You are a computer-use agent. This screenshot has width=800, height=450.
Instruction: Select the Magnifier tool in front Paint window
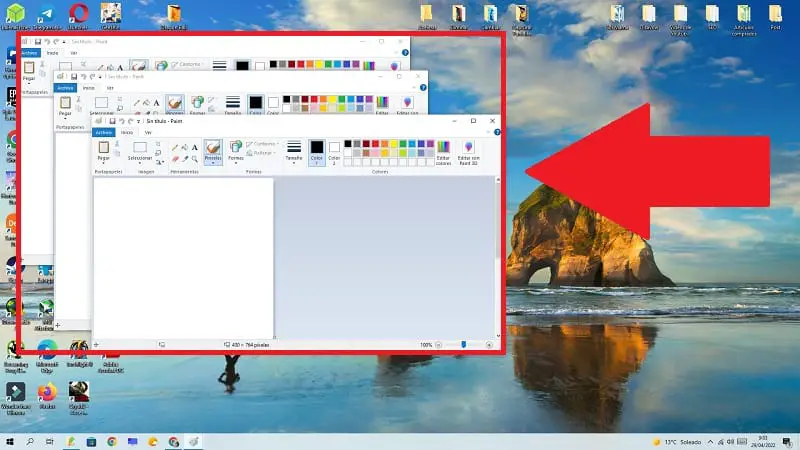pyautogui.click(x=194, y=159)
